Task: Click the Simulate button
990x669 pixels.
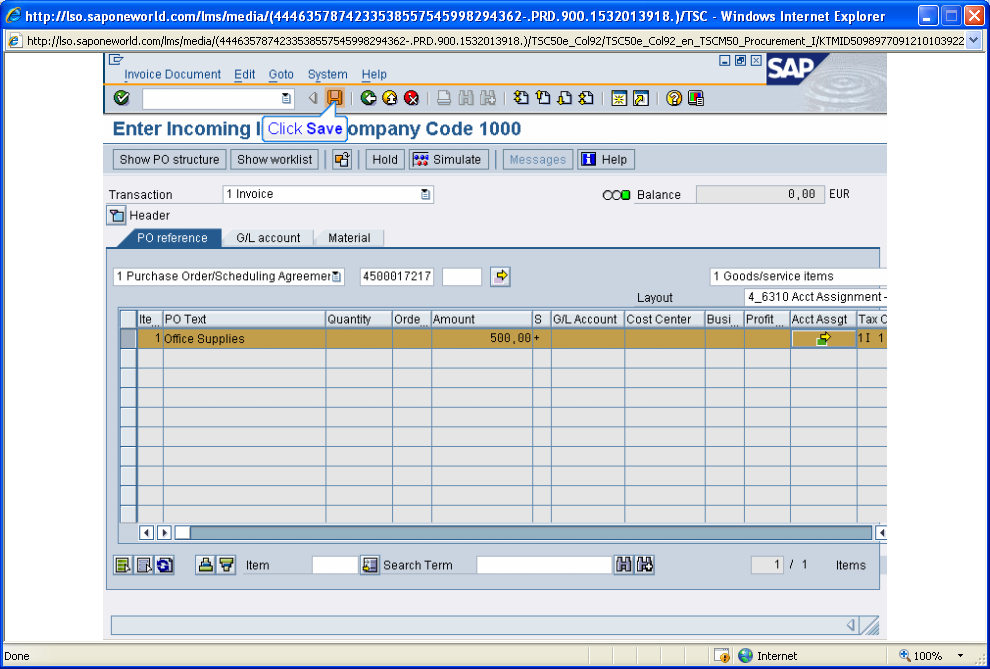Action: (x=449, y=160)
